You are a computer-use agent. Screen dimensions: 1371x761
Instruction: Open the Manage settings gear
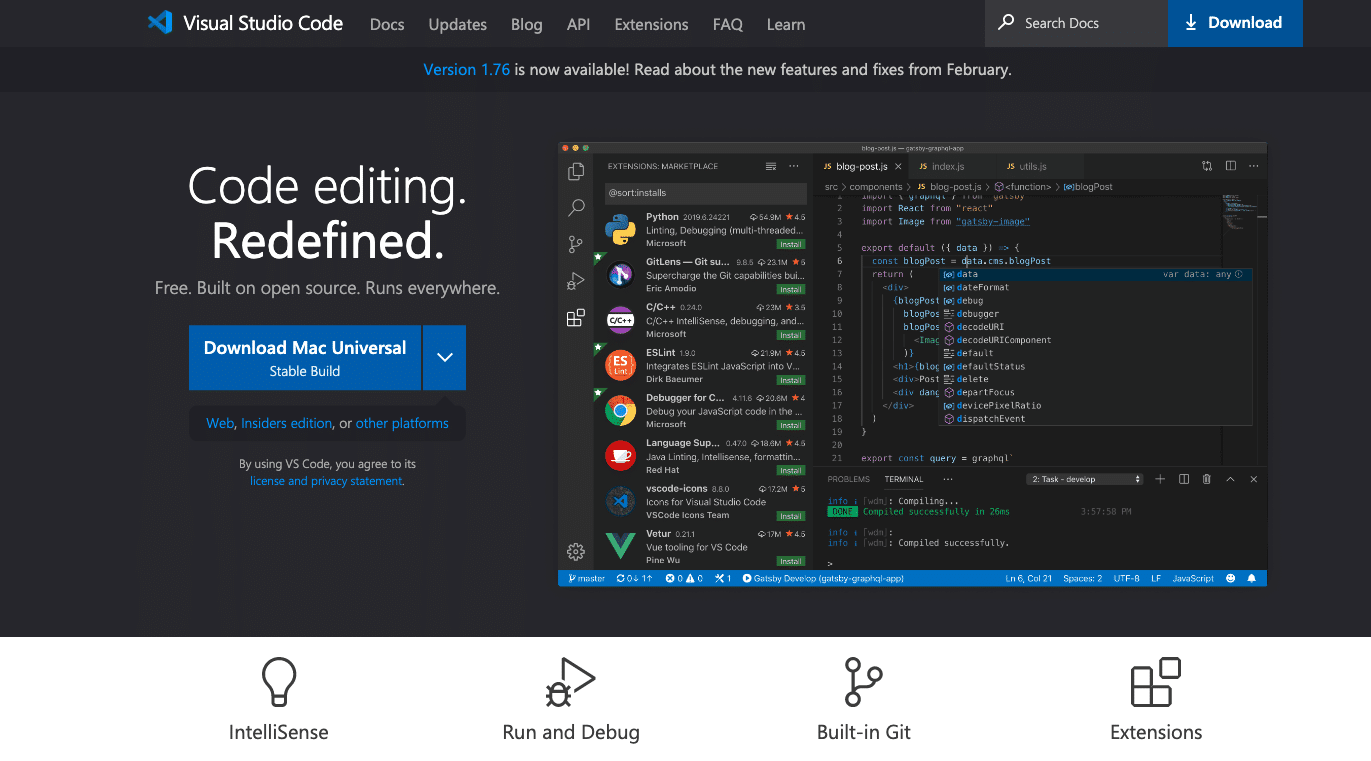[575, 551]
